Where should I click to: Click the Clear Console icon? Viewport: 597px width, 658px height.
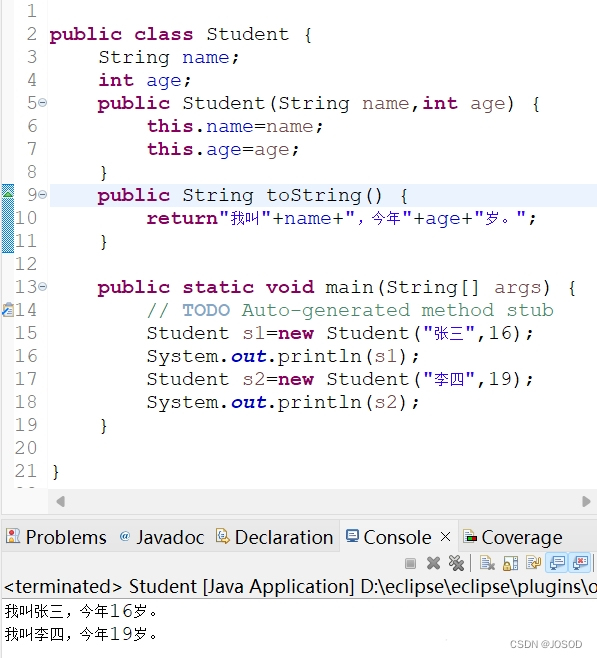coord(487,563)
